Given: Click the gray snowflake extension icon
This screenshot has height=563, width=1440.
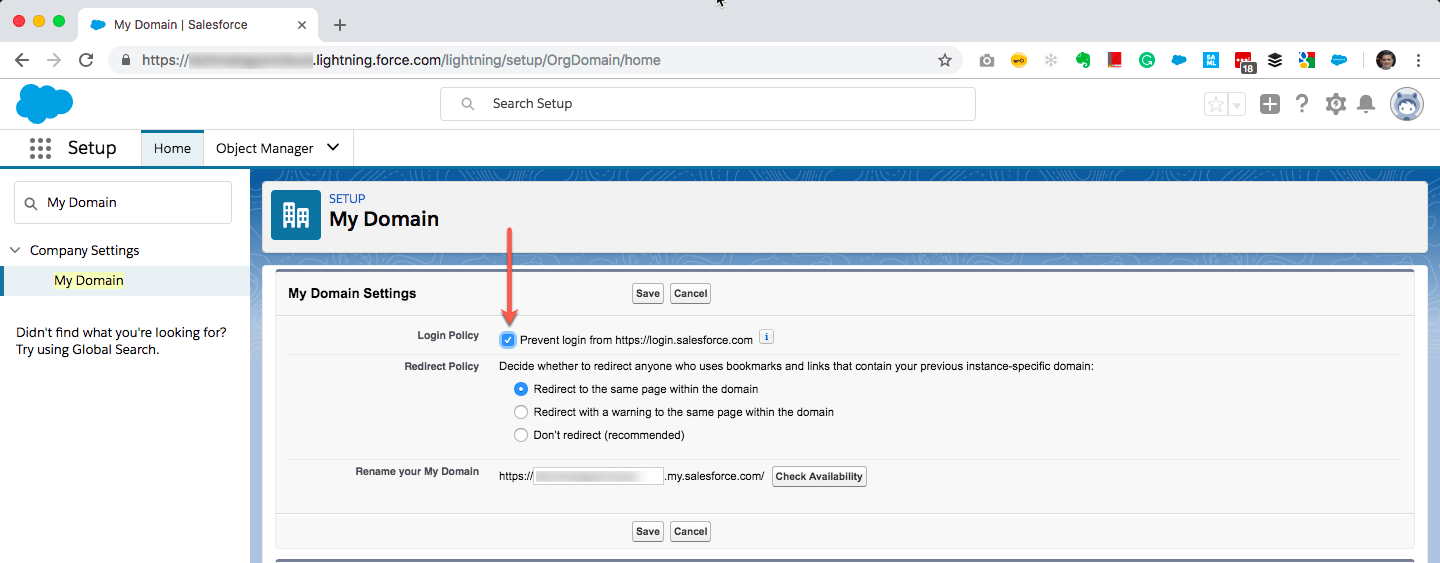Looking at the screenshot, I should [x=1050, y=60].
